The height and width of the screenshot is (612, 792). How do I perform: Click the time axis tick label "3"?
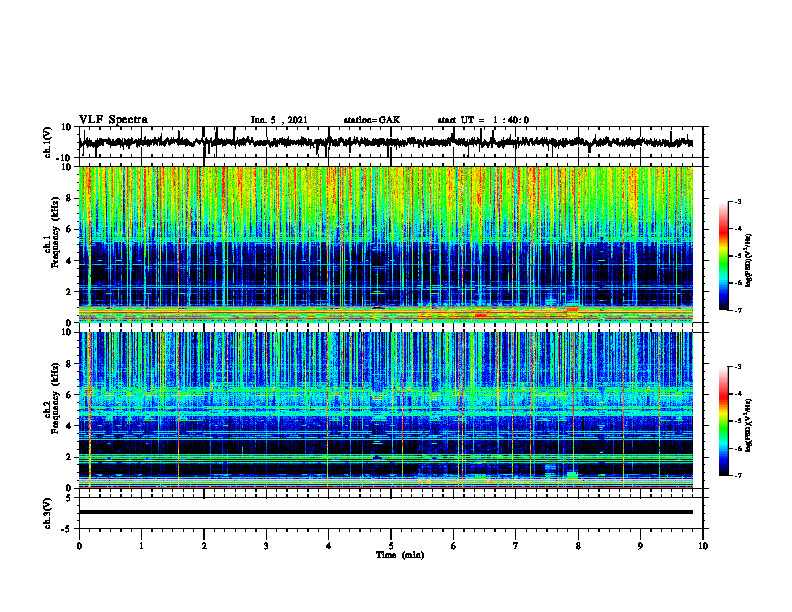(x=266, y=546)
